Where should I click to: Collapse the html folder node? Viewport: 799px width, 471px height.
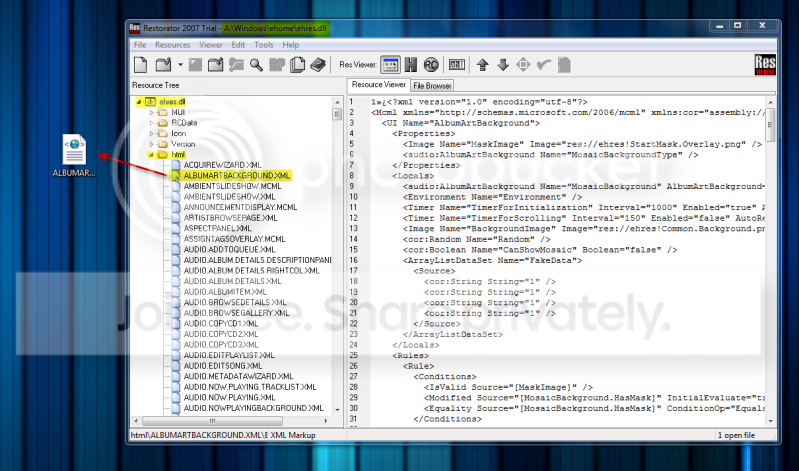click(151, 154)
